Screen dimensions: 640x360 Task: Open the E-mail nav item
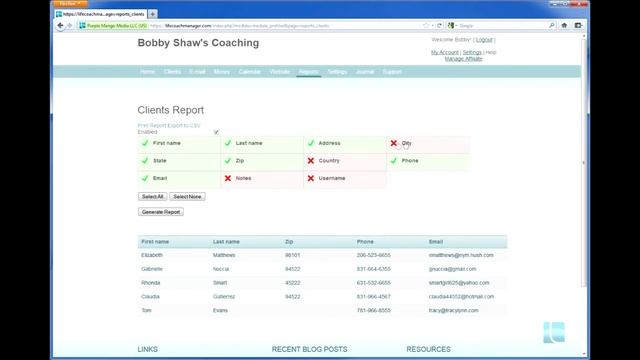click(197, 72)
